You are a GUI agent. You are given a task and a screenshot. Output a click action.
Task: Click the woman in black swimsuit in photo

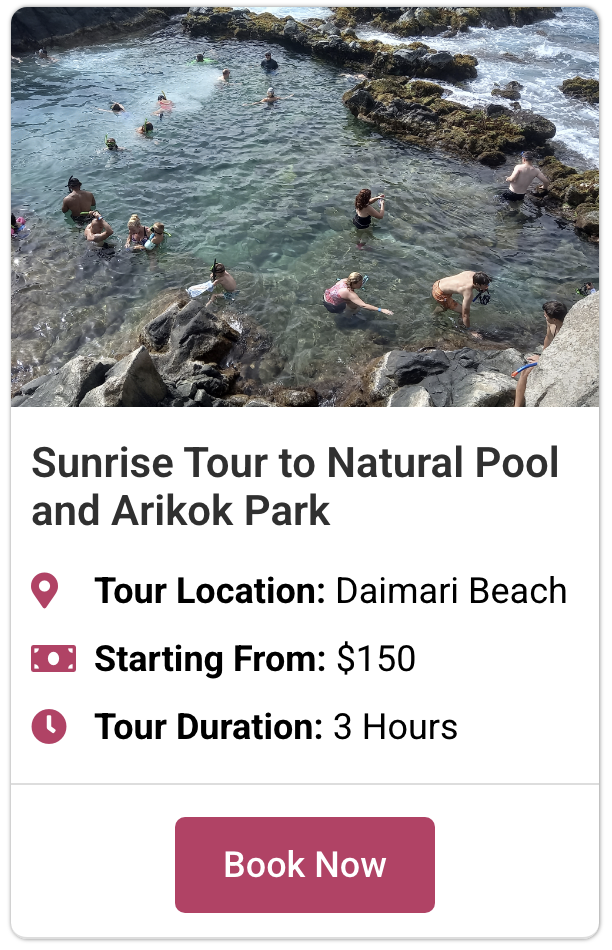(x=367, y=210)
